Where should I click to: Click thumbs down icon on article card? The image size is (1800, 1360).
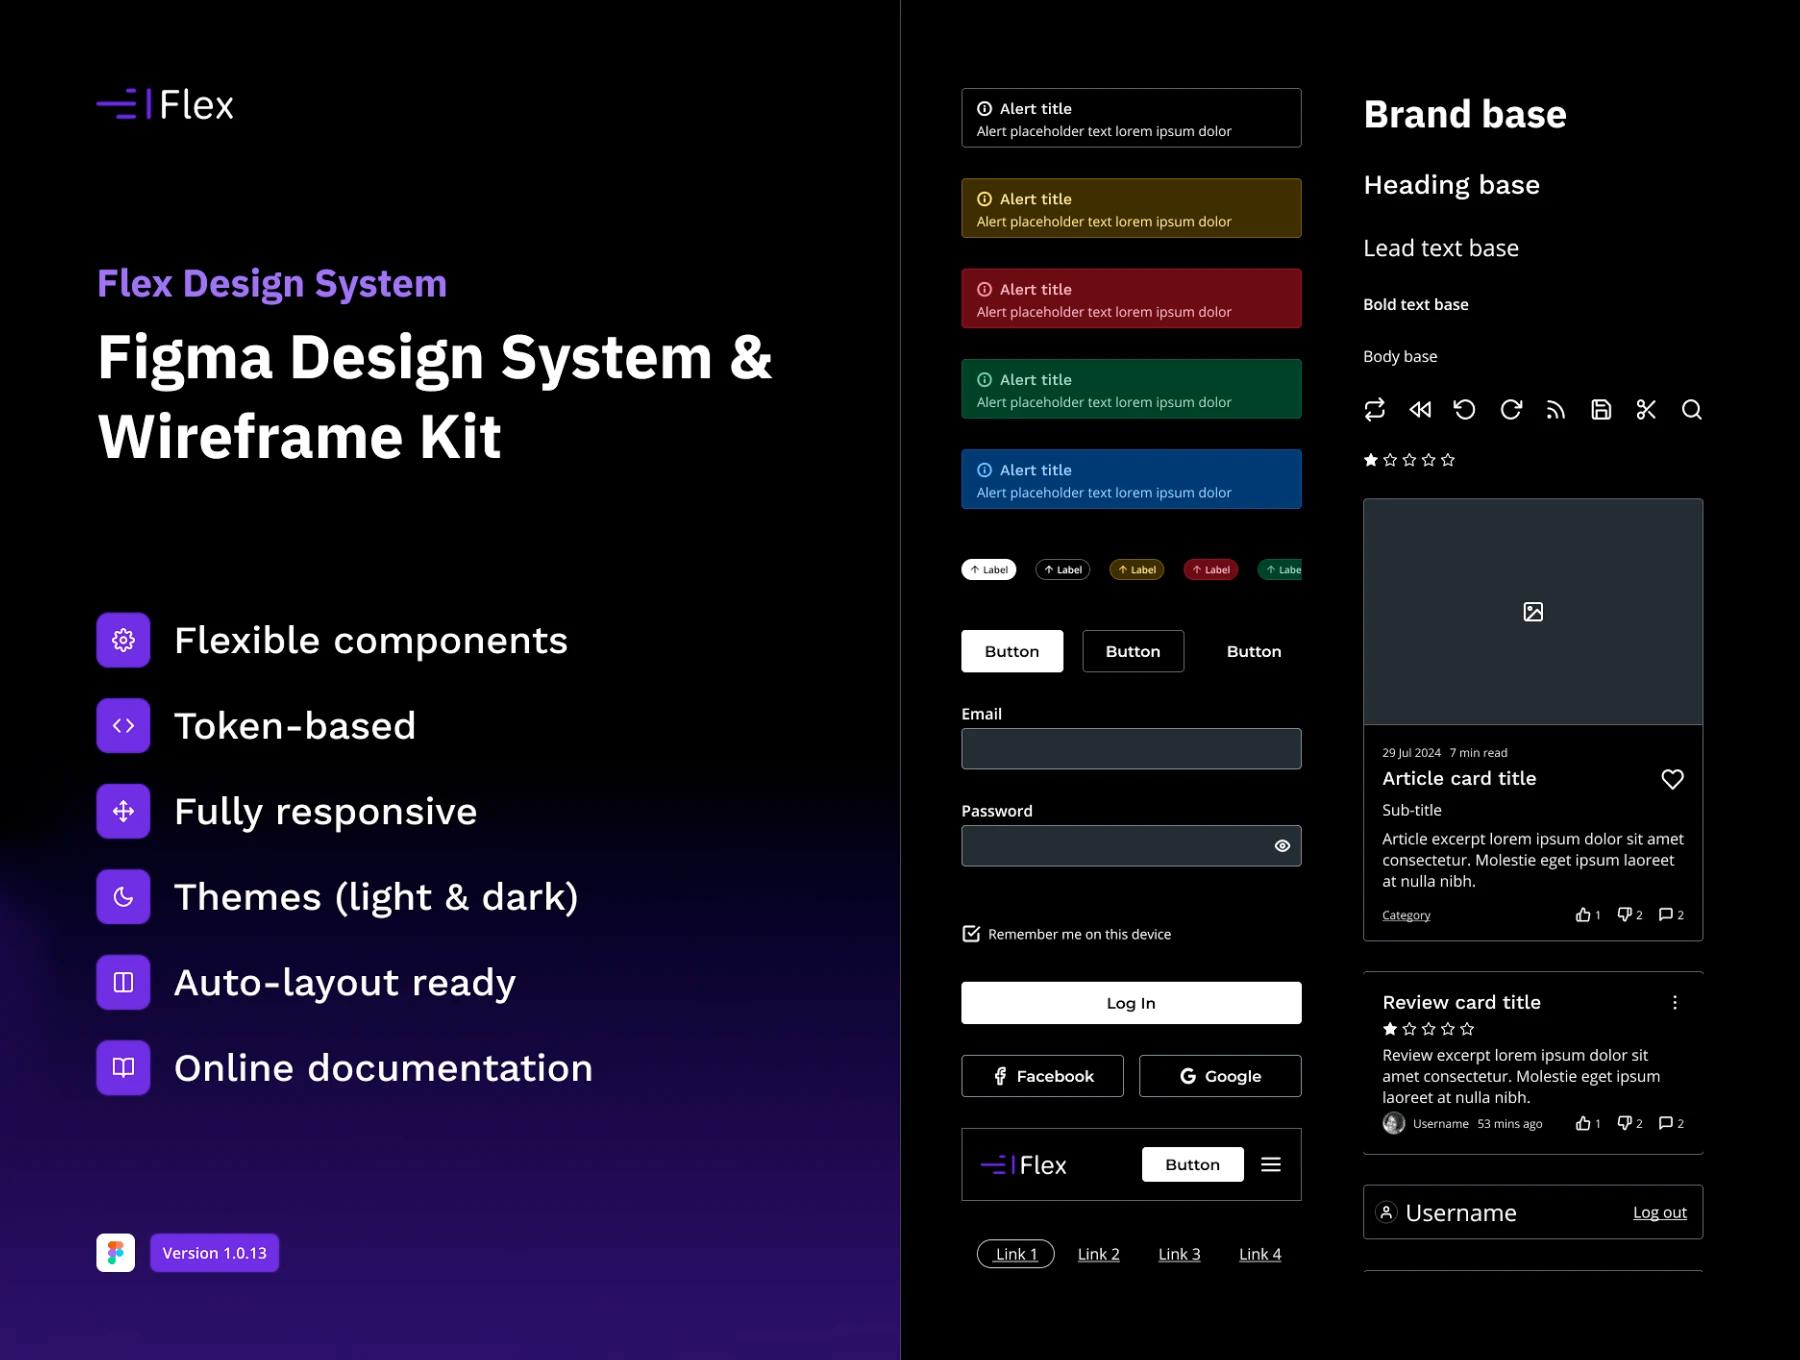coord(1625,915)
